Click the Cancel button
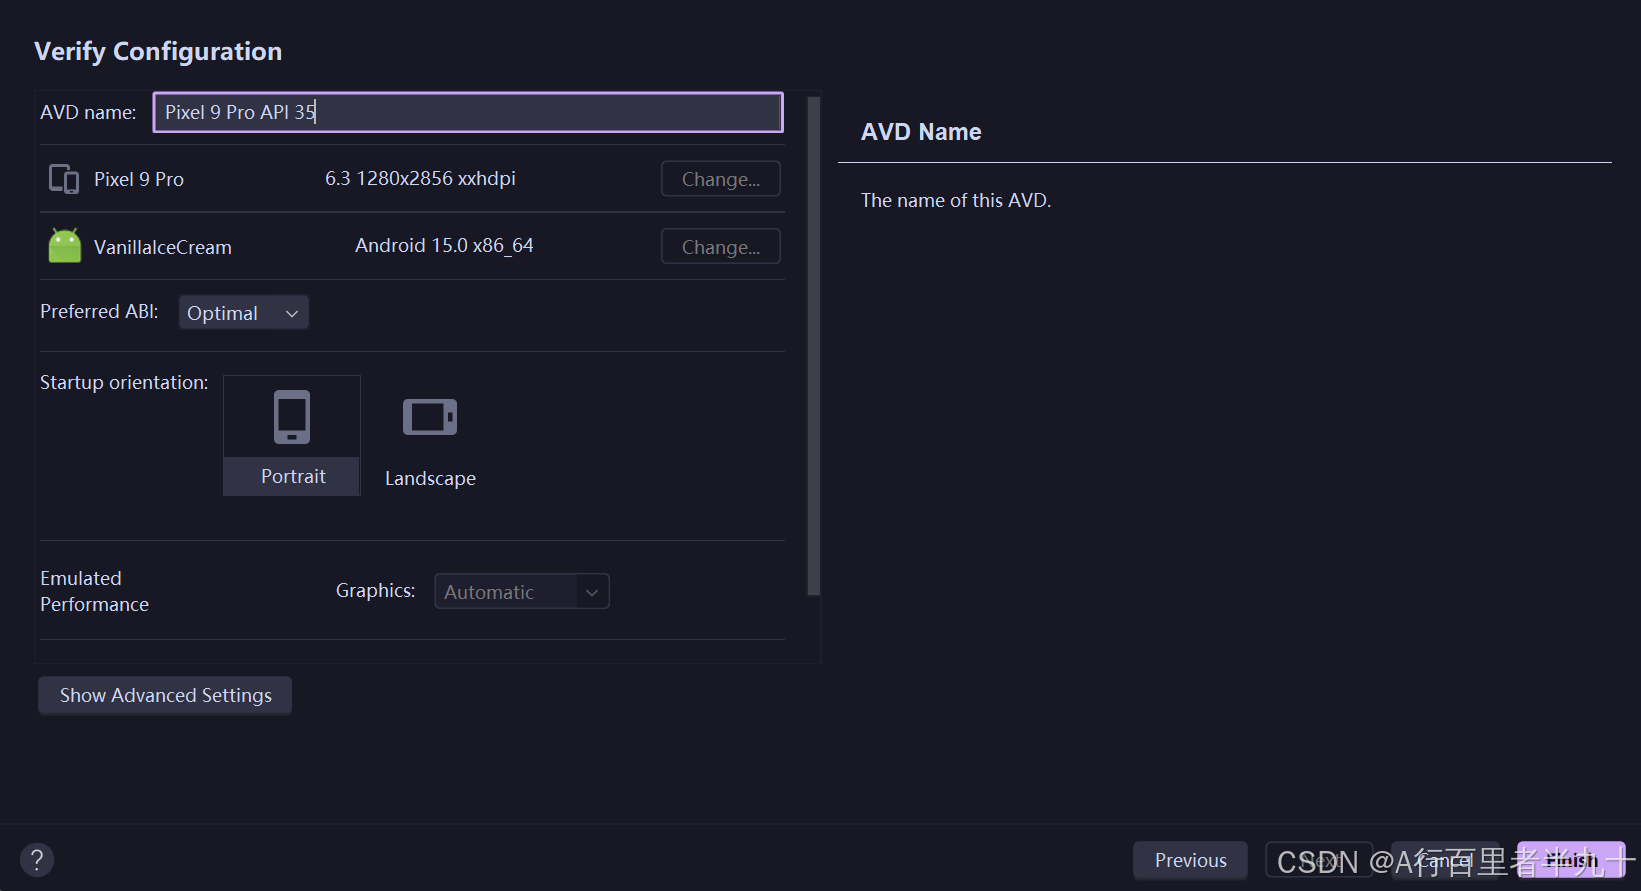 click(x=1445, y=860)
